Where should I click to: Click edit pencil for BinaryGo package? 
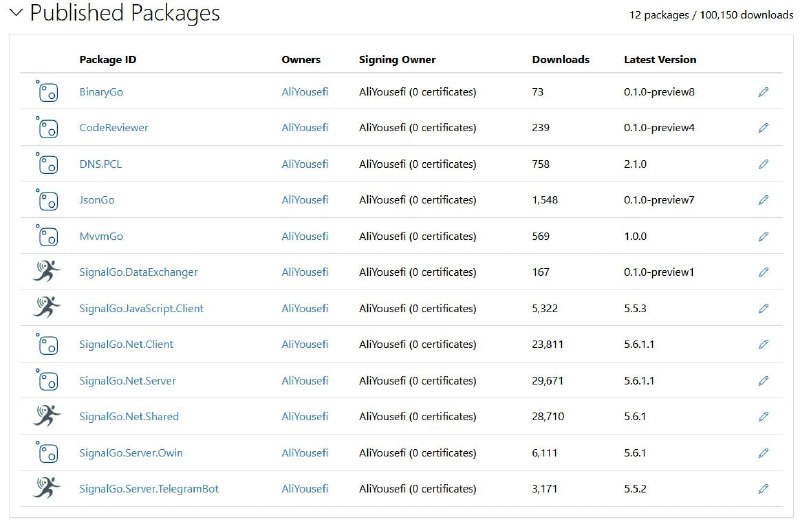point(763,92)
